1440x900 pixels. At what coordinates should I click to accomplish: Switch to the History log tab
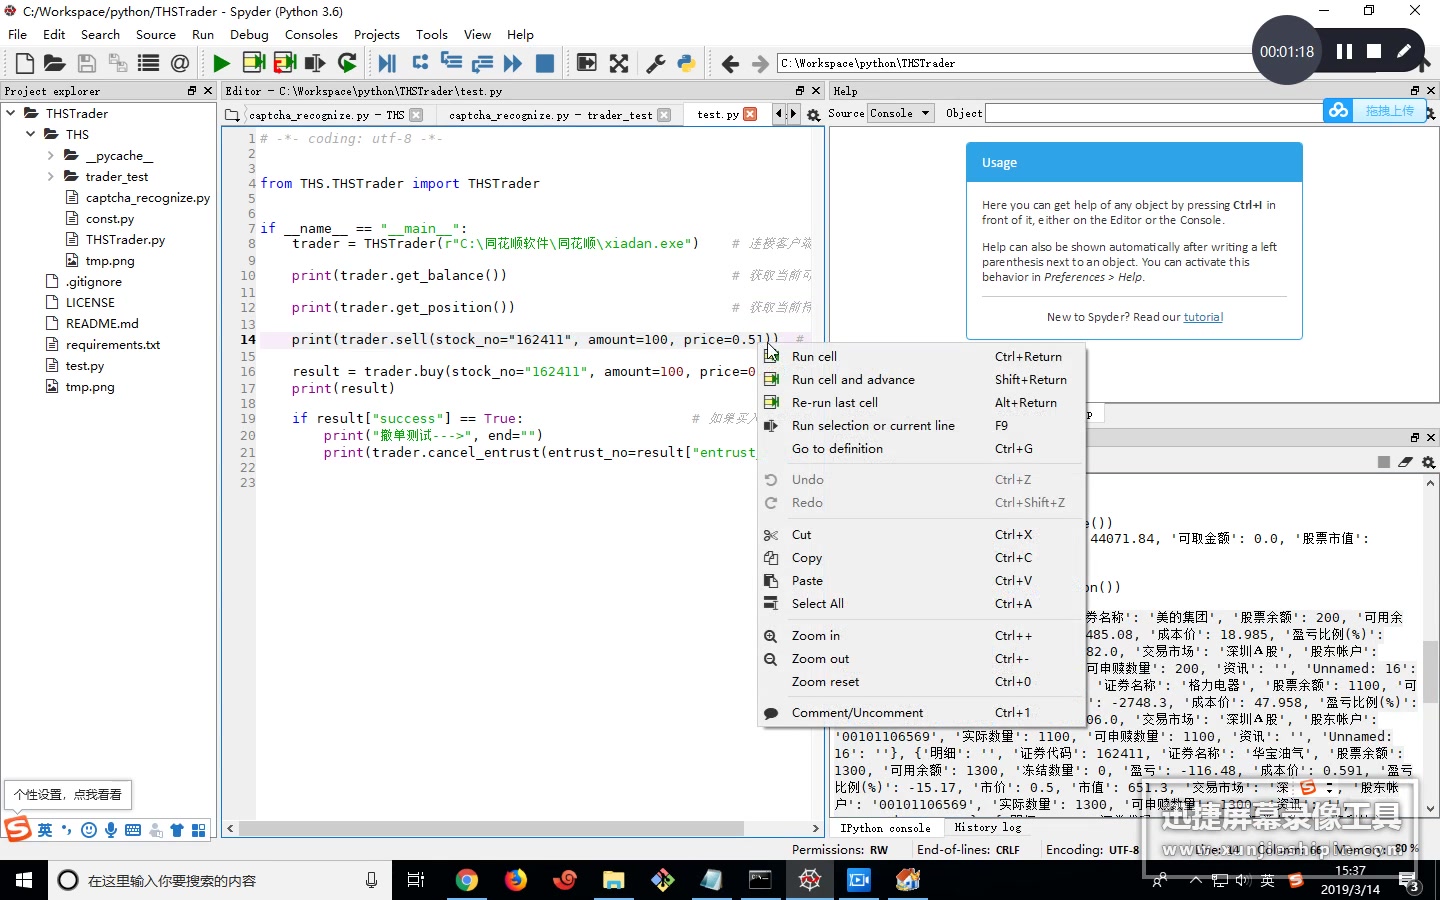click(987, 827)
